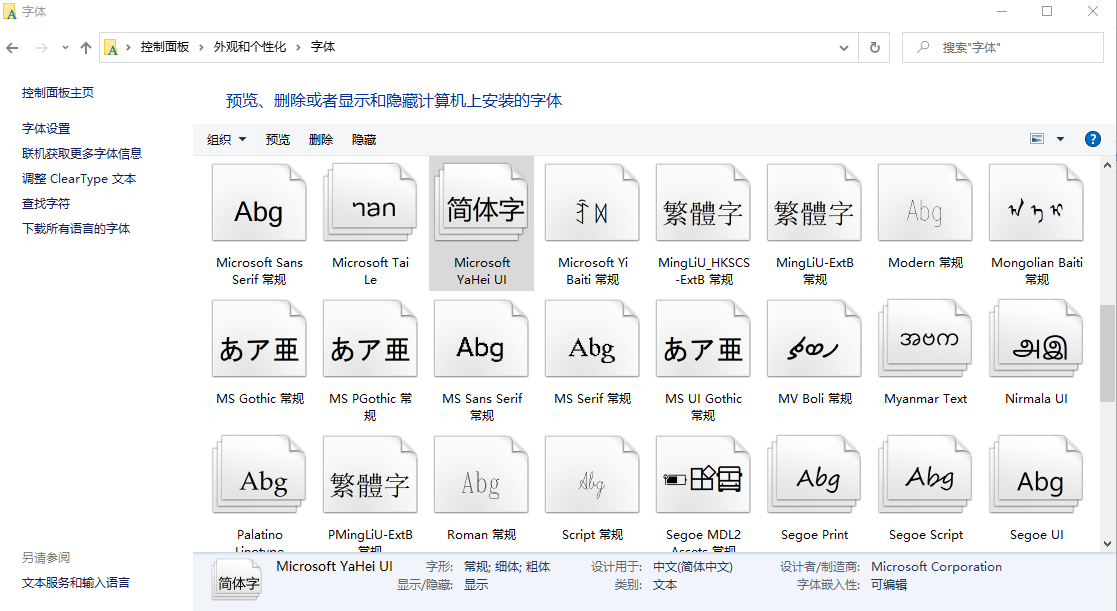Select the Script font icon
The width and height of the screenshot is (1117, 611).
click(592, 474)
